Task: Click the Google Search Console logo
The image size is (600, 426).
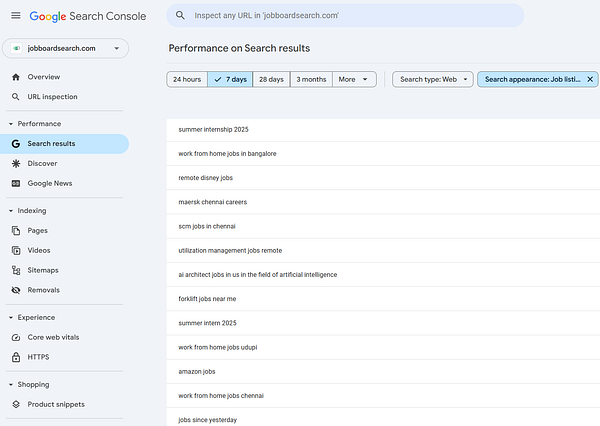Action: pyautogui.click(x=88, y=16)
